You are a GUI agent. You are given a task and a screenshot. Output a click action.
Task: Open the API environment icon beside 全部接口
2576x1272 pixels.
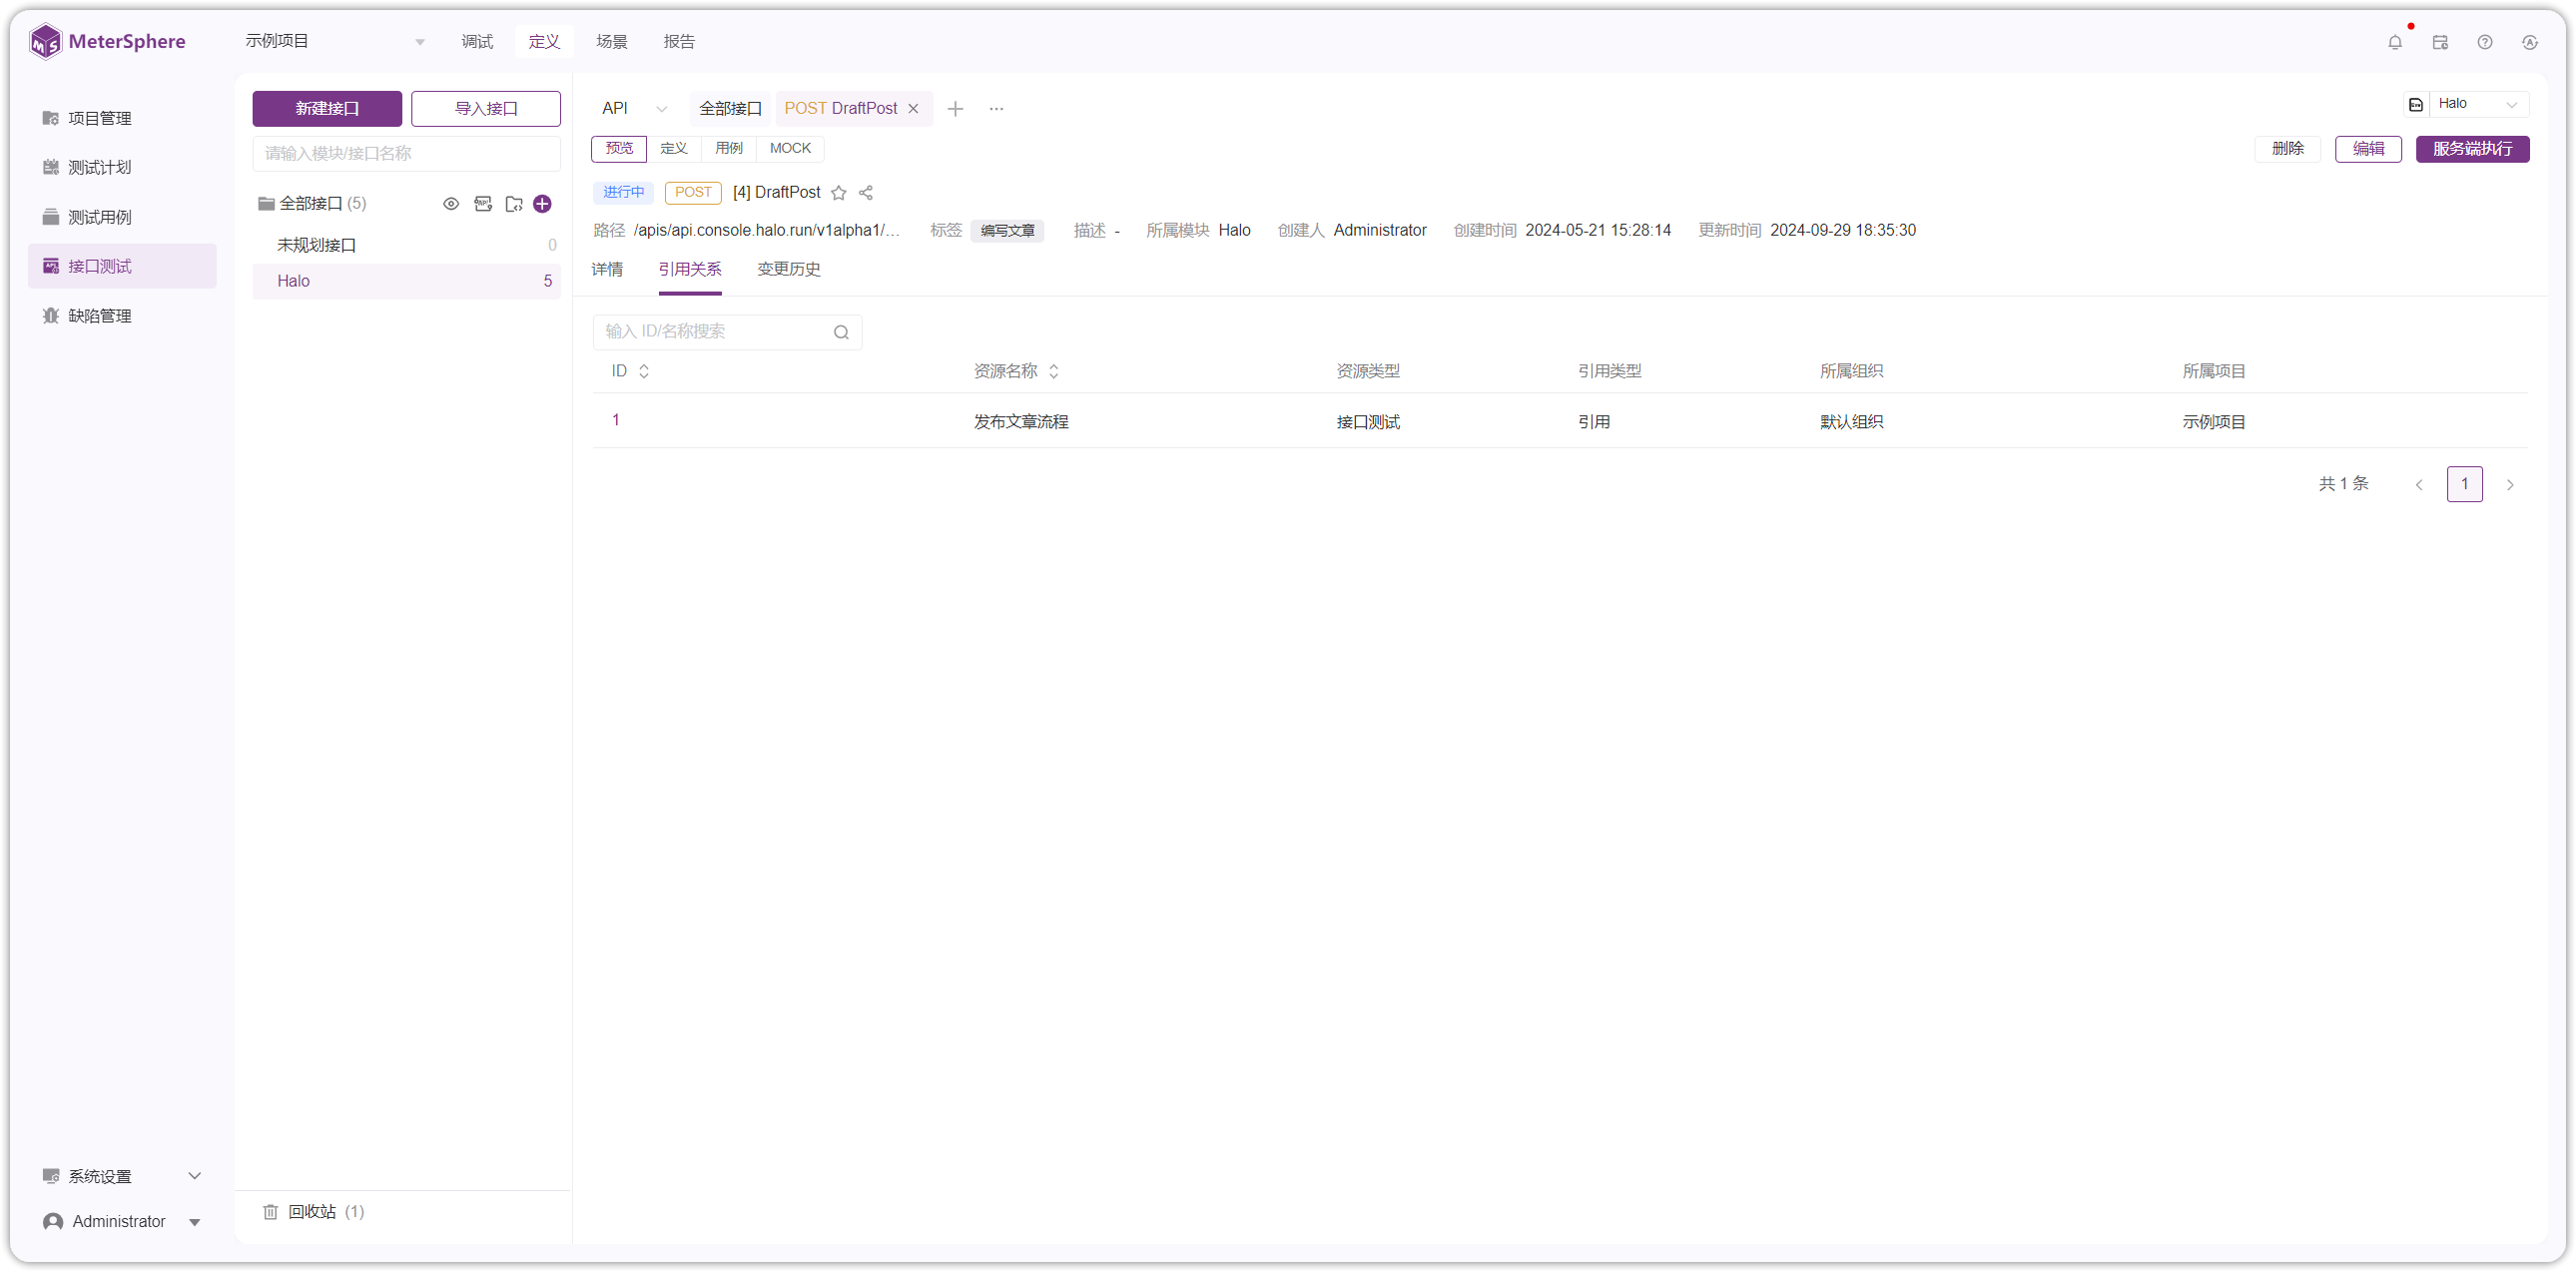point(483,204)
